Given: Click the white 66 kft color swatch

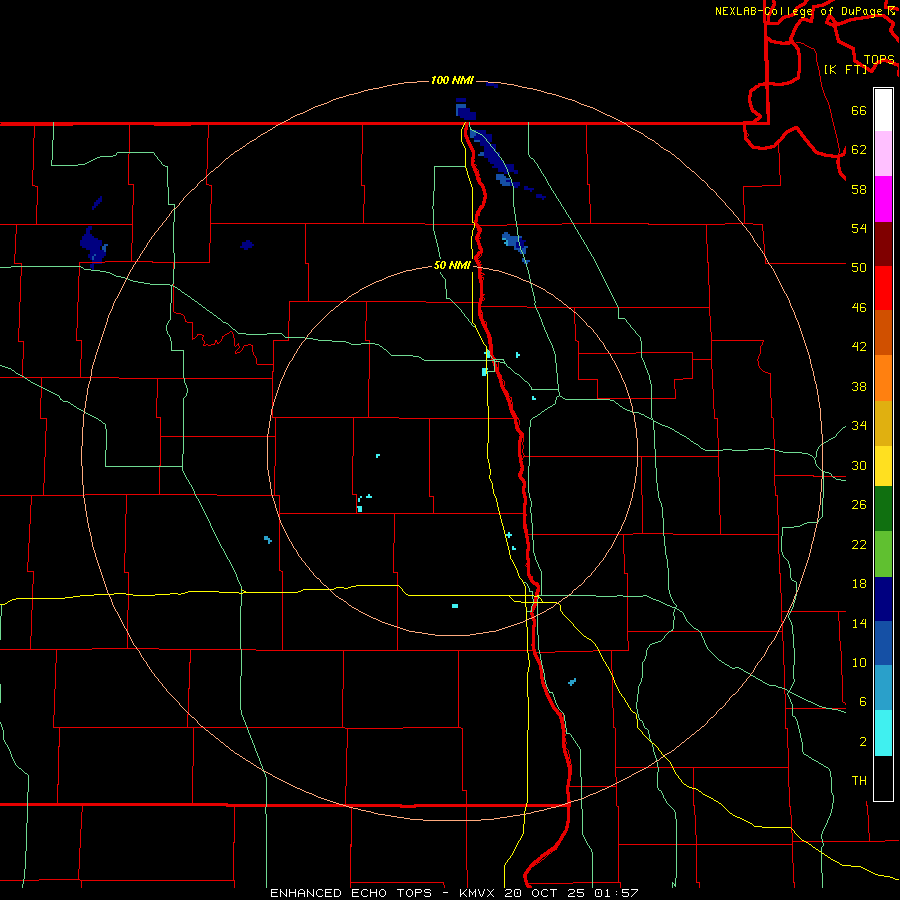Looking at the screenshot, I should tap(883, 110).
